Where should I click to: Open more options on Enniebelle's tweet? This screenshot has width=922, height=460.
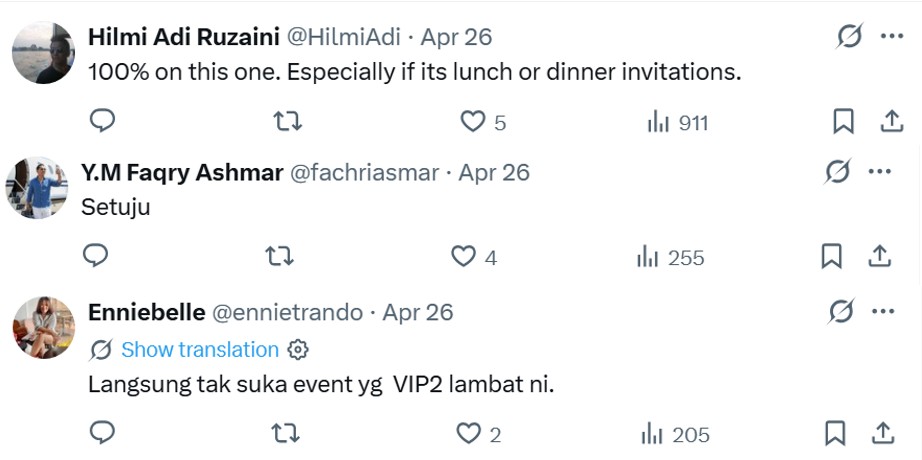(883, 312)
